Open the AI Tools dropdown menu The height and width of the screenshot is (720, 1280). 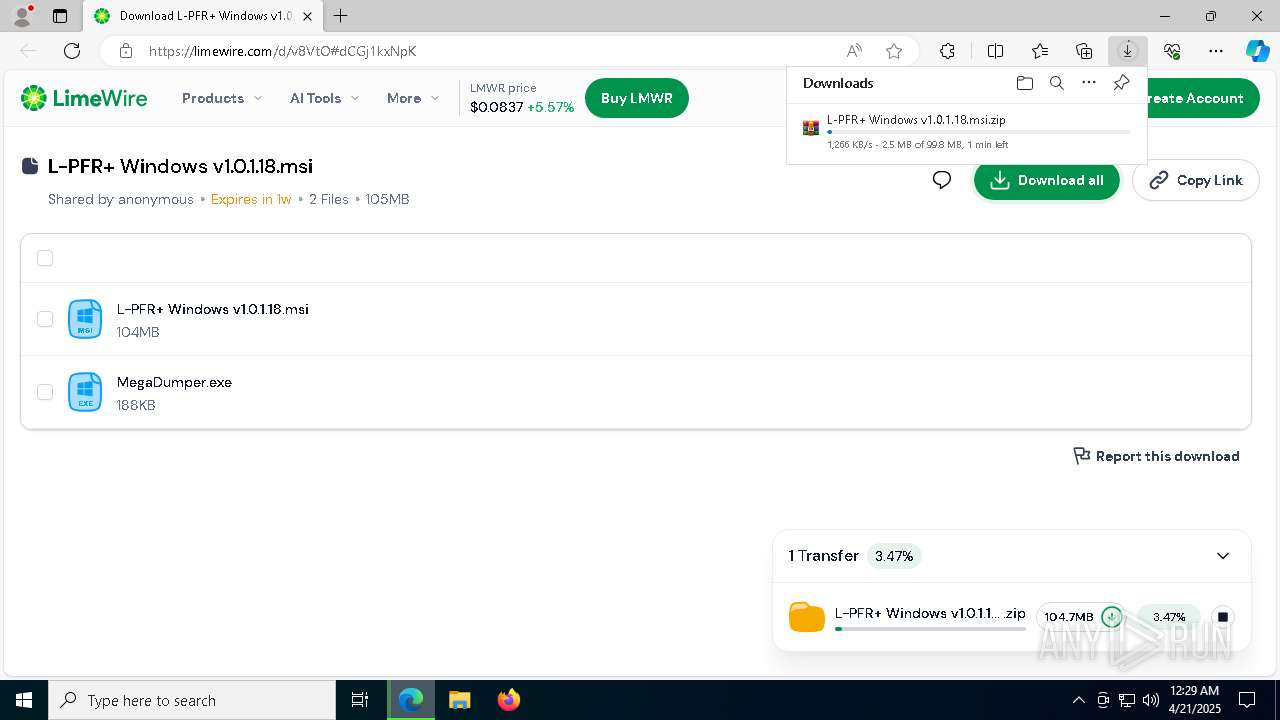pyautogui.click(x=324, y=98)
